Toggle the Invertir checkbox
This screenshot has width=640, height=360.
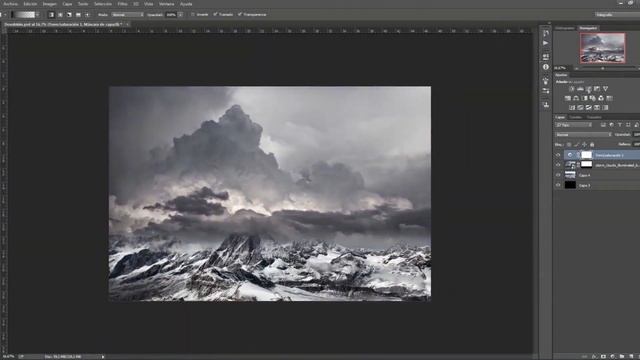click(x=193, y=15)
